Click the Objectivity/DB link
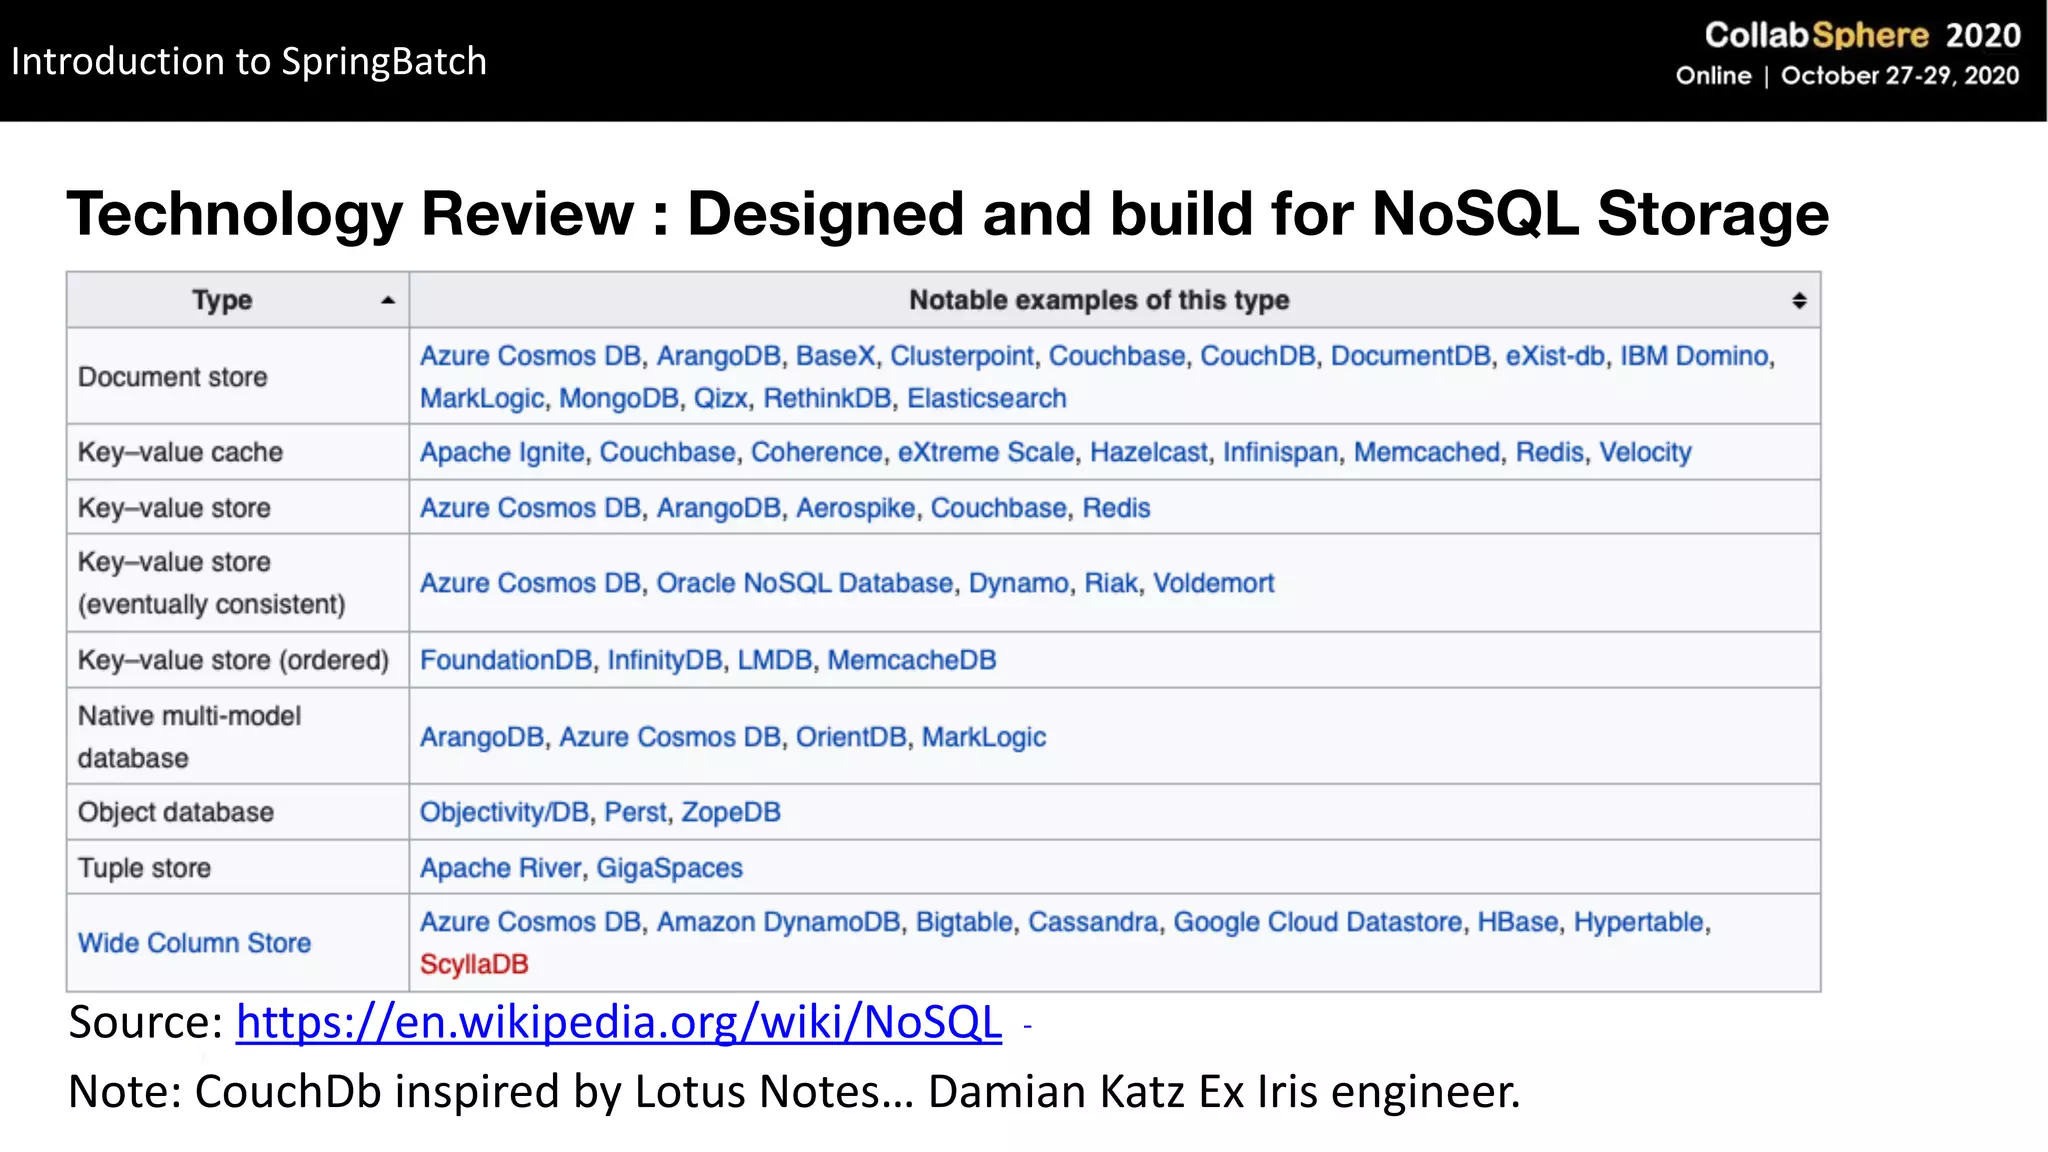The height and width of the screenshot is (1152, 2048). tap(504, 812)
